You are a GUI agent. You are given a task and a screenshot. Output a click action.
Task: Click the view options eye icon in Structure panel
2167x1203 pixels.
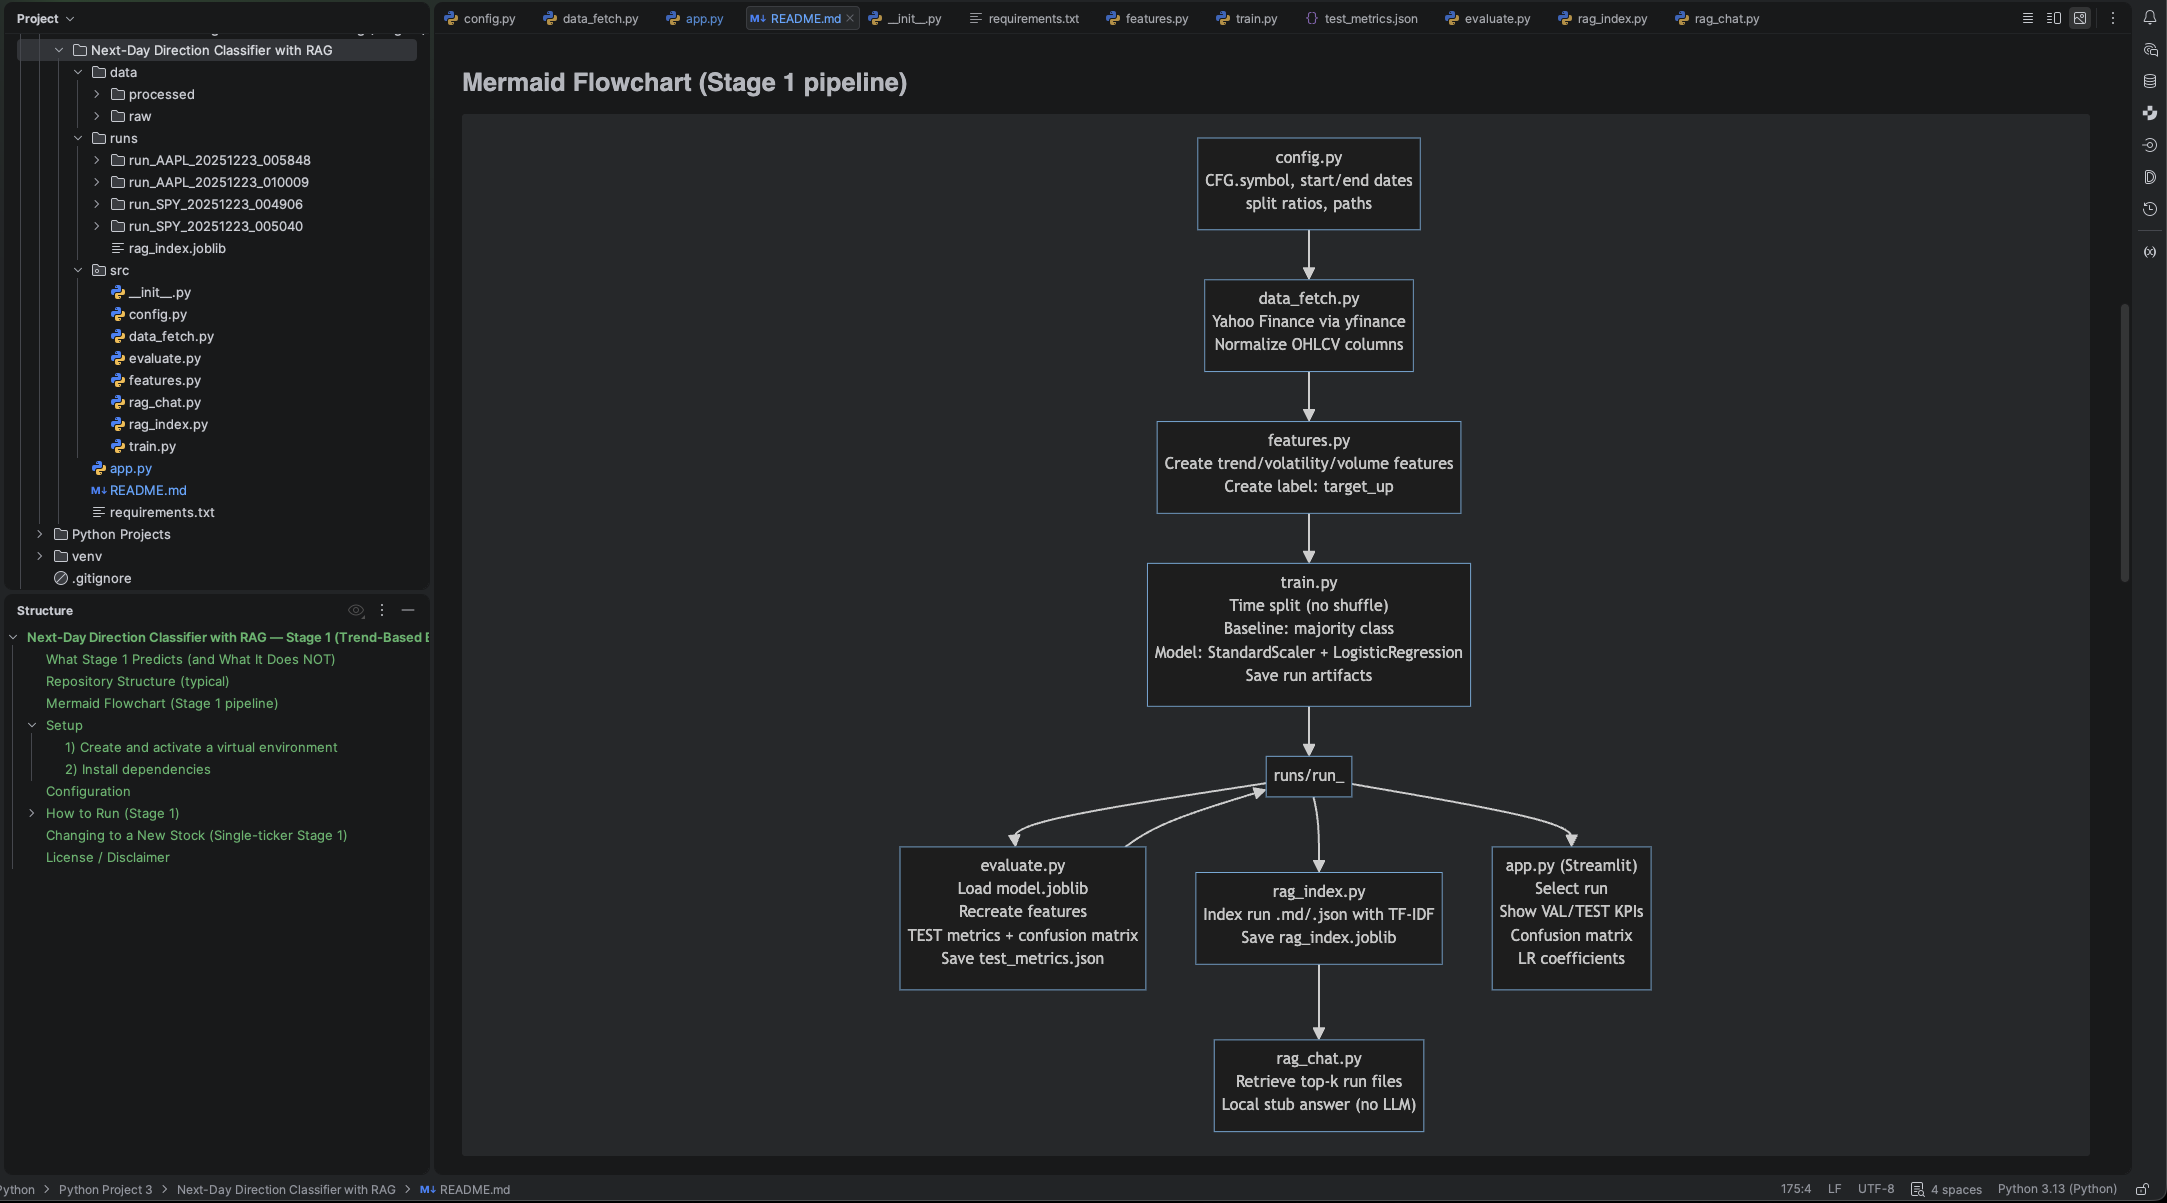coord(356,610)
